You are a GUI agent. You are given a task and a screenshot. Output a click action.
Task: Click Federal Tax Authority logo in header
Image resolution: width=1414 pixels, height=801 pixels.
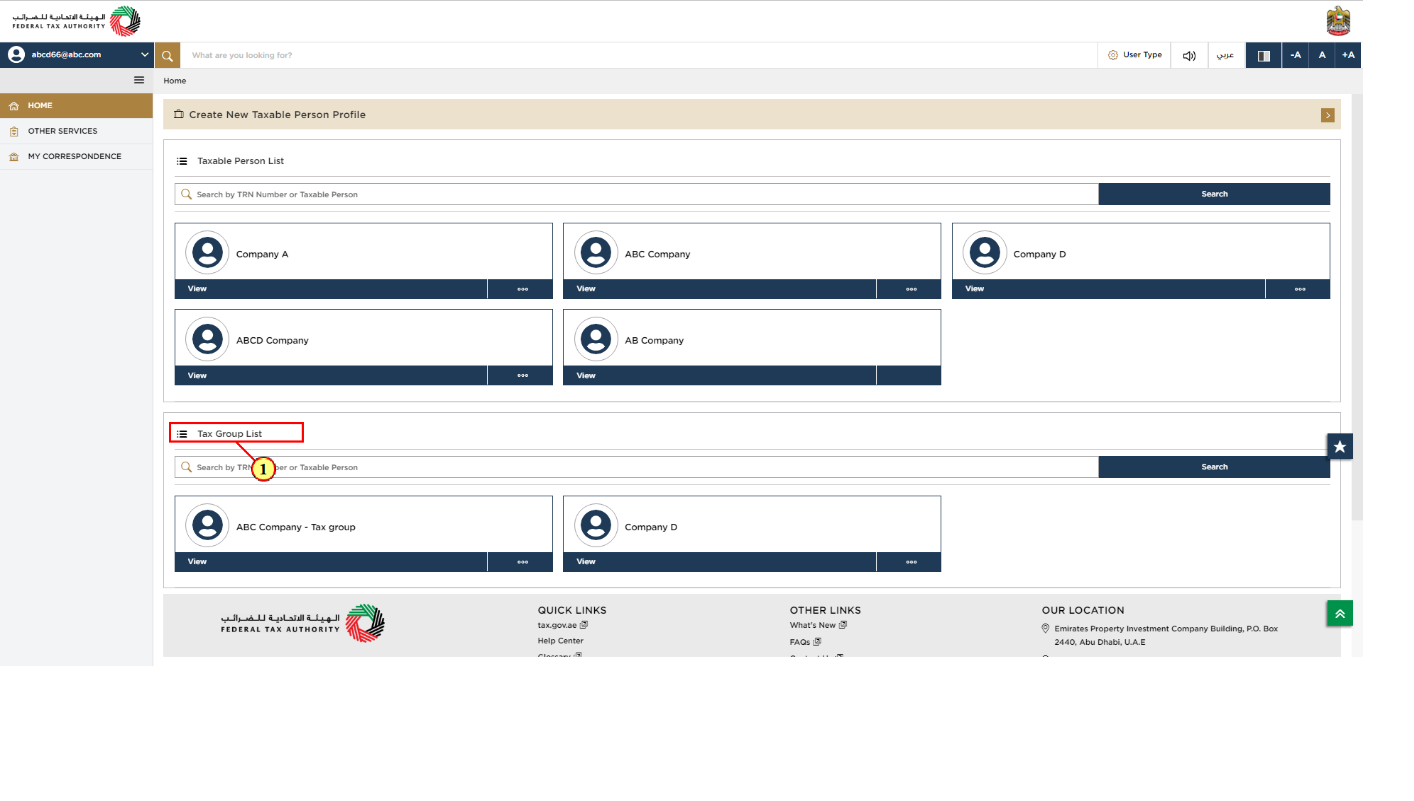[x=76, y=21]
